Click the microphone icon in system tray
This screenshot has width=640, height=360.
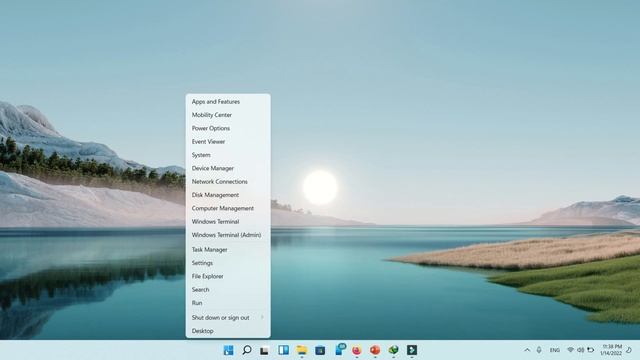click(539, 350)
